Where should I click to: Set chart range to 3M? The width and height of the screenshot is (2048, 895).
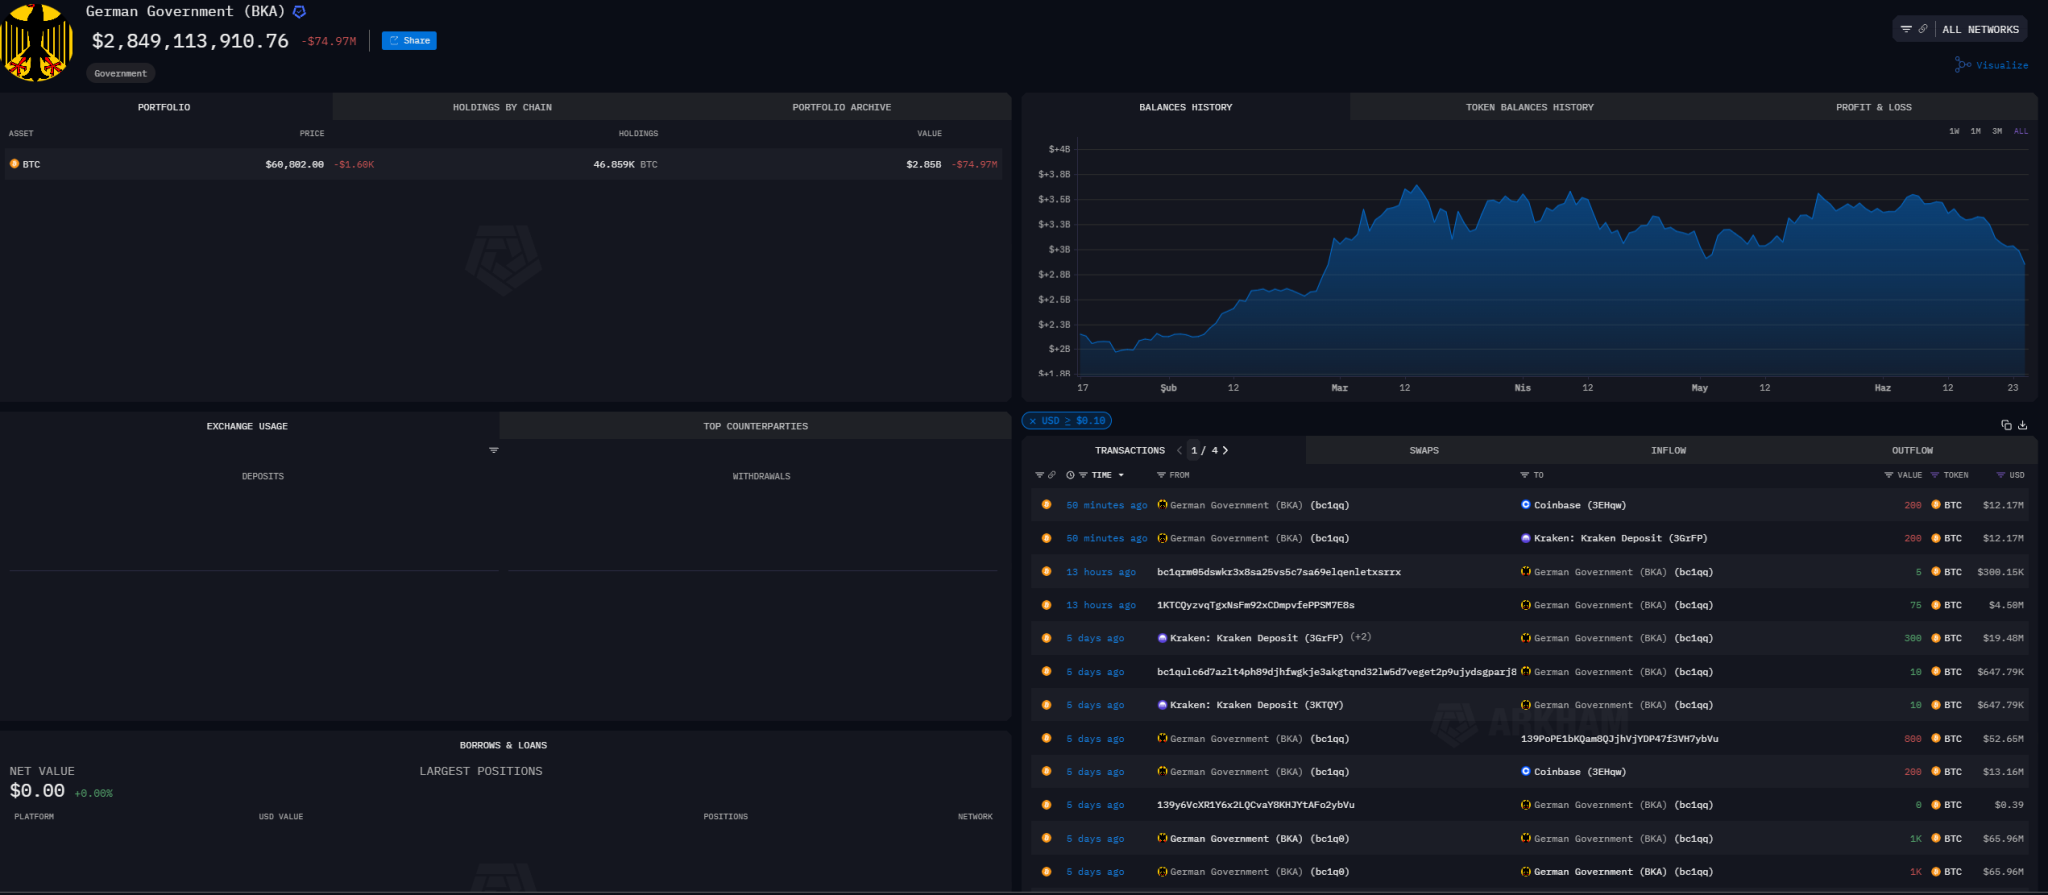1997,131
